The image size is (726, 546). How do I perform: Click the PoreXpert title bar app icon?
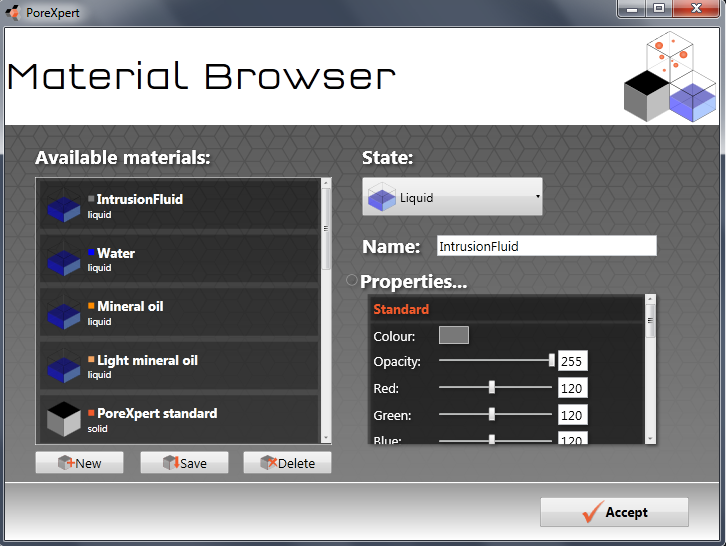click(x=13, y=12)
